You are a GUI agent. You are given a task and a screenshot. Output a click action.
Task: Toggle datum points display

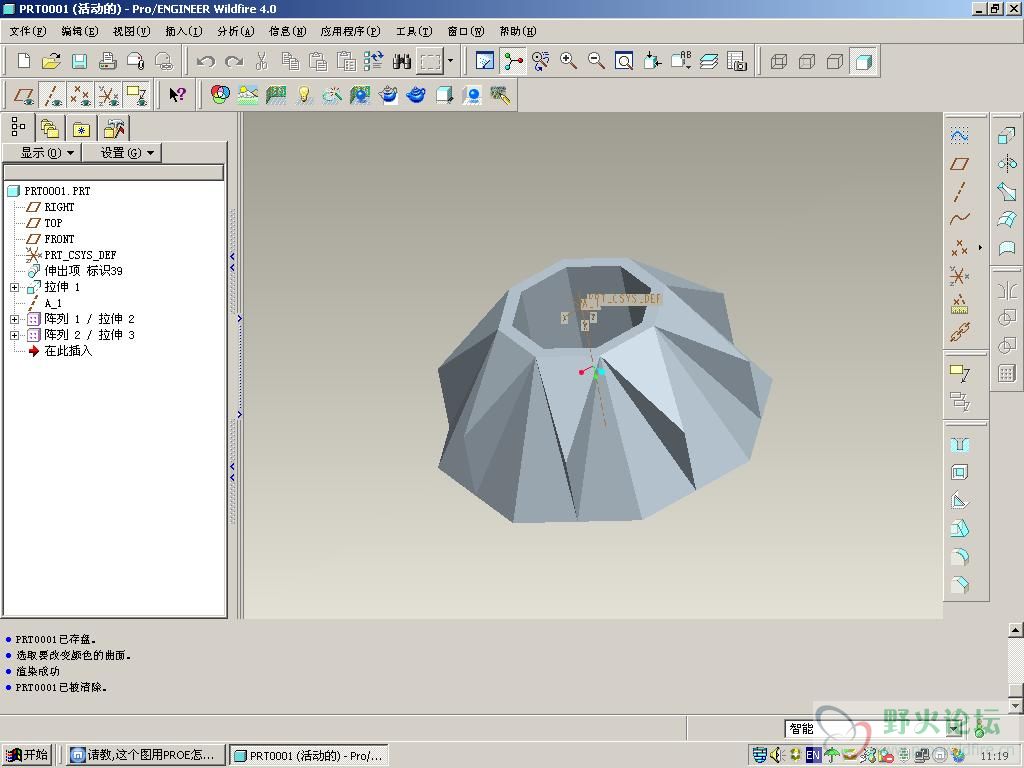click(x=80, y=95)
